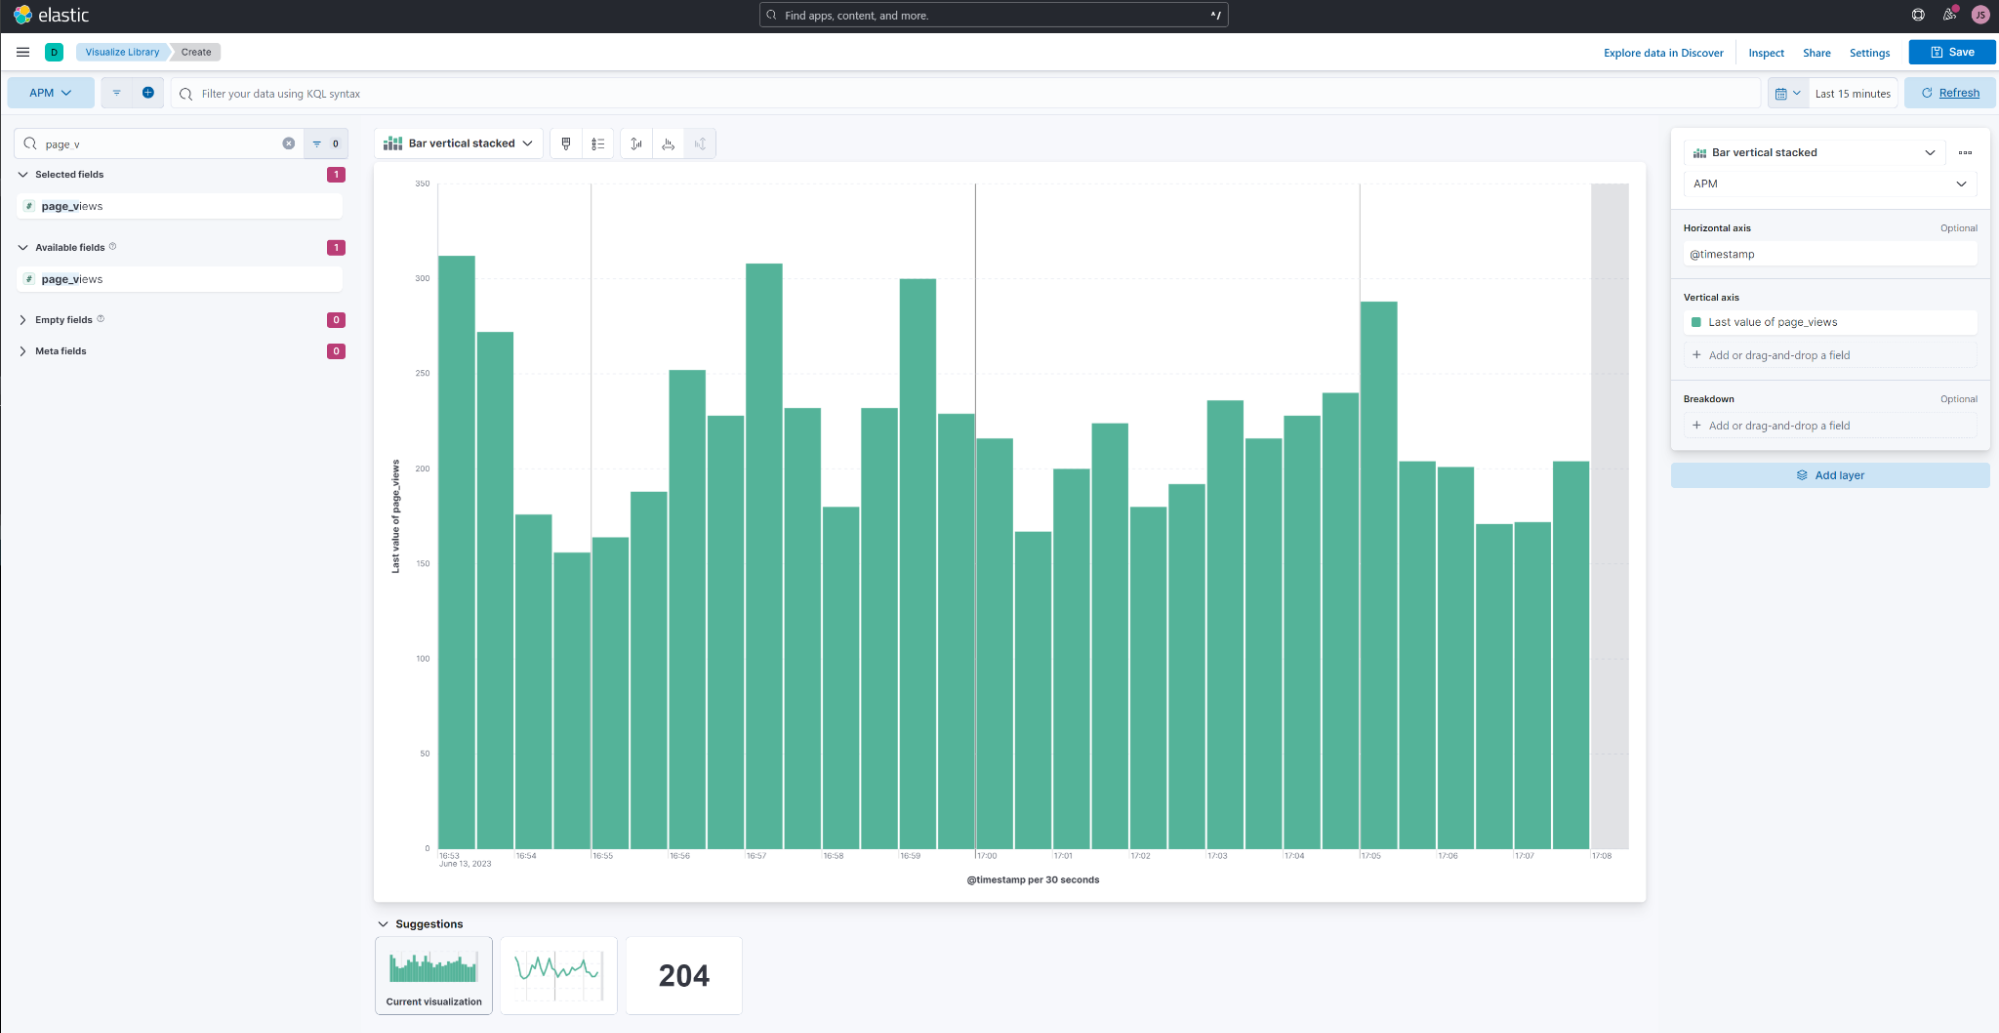1999x1033 pixels.
Task: Open the Inspect menu item
Action: (x=1765, y=53)
